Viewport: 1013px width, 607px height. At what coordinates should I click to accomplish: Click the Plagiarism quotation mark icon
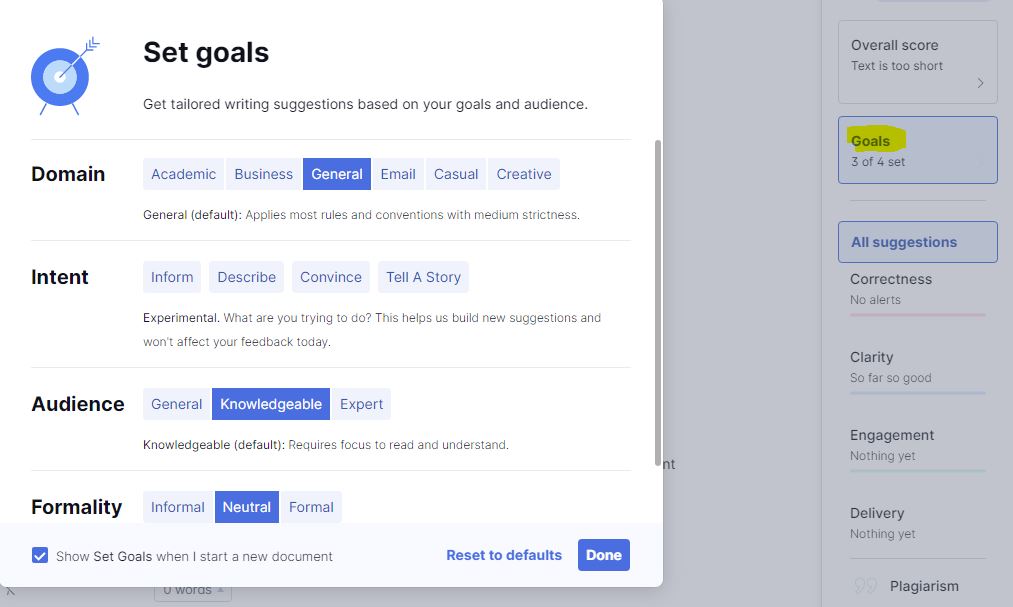pyautogui.click(x=866, y=586)
